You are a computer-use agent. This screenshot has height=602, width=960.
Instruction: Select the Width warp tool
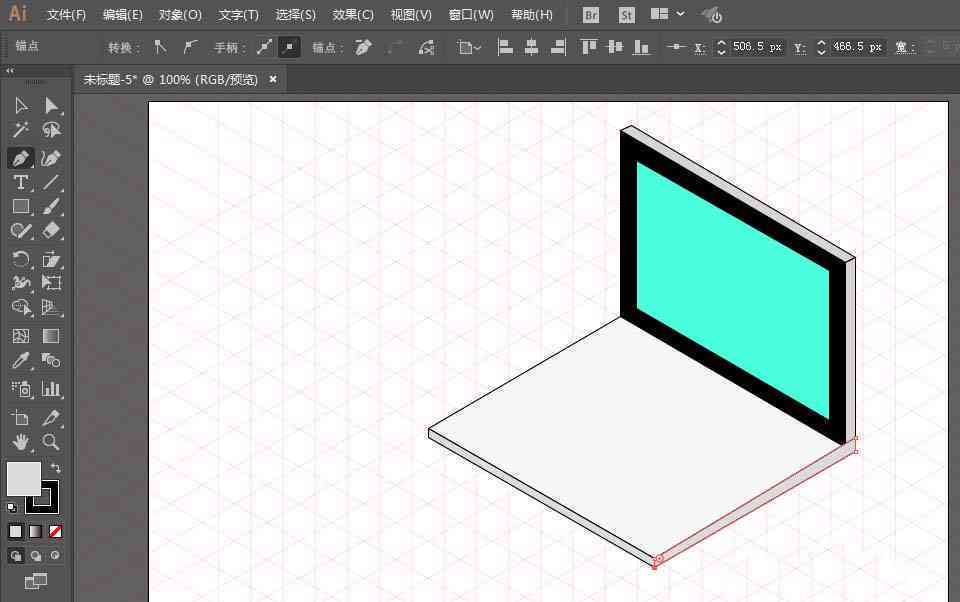21,283
